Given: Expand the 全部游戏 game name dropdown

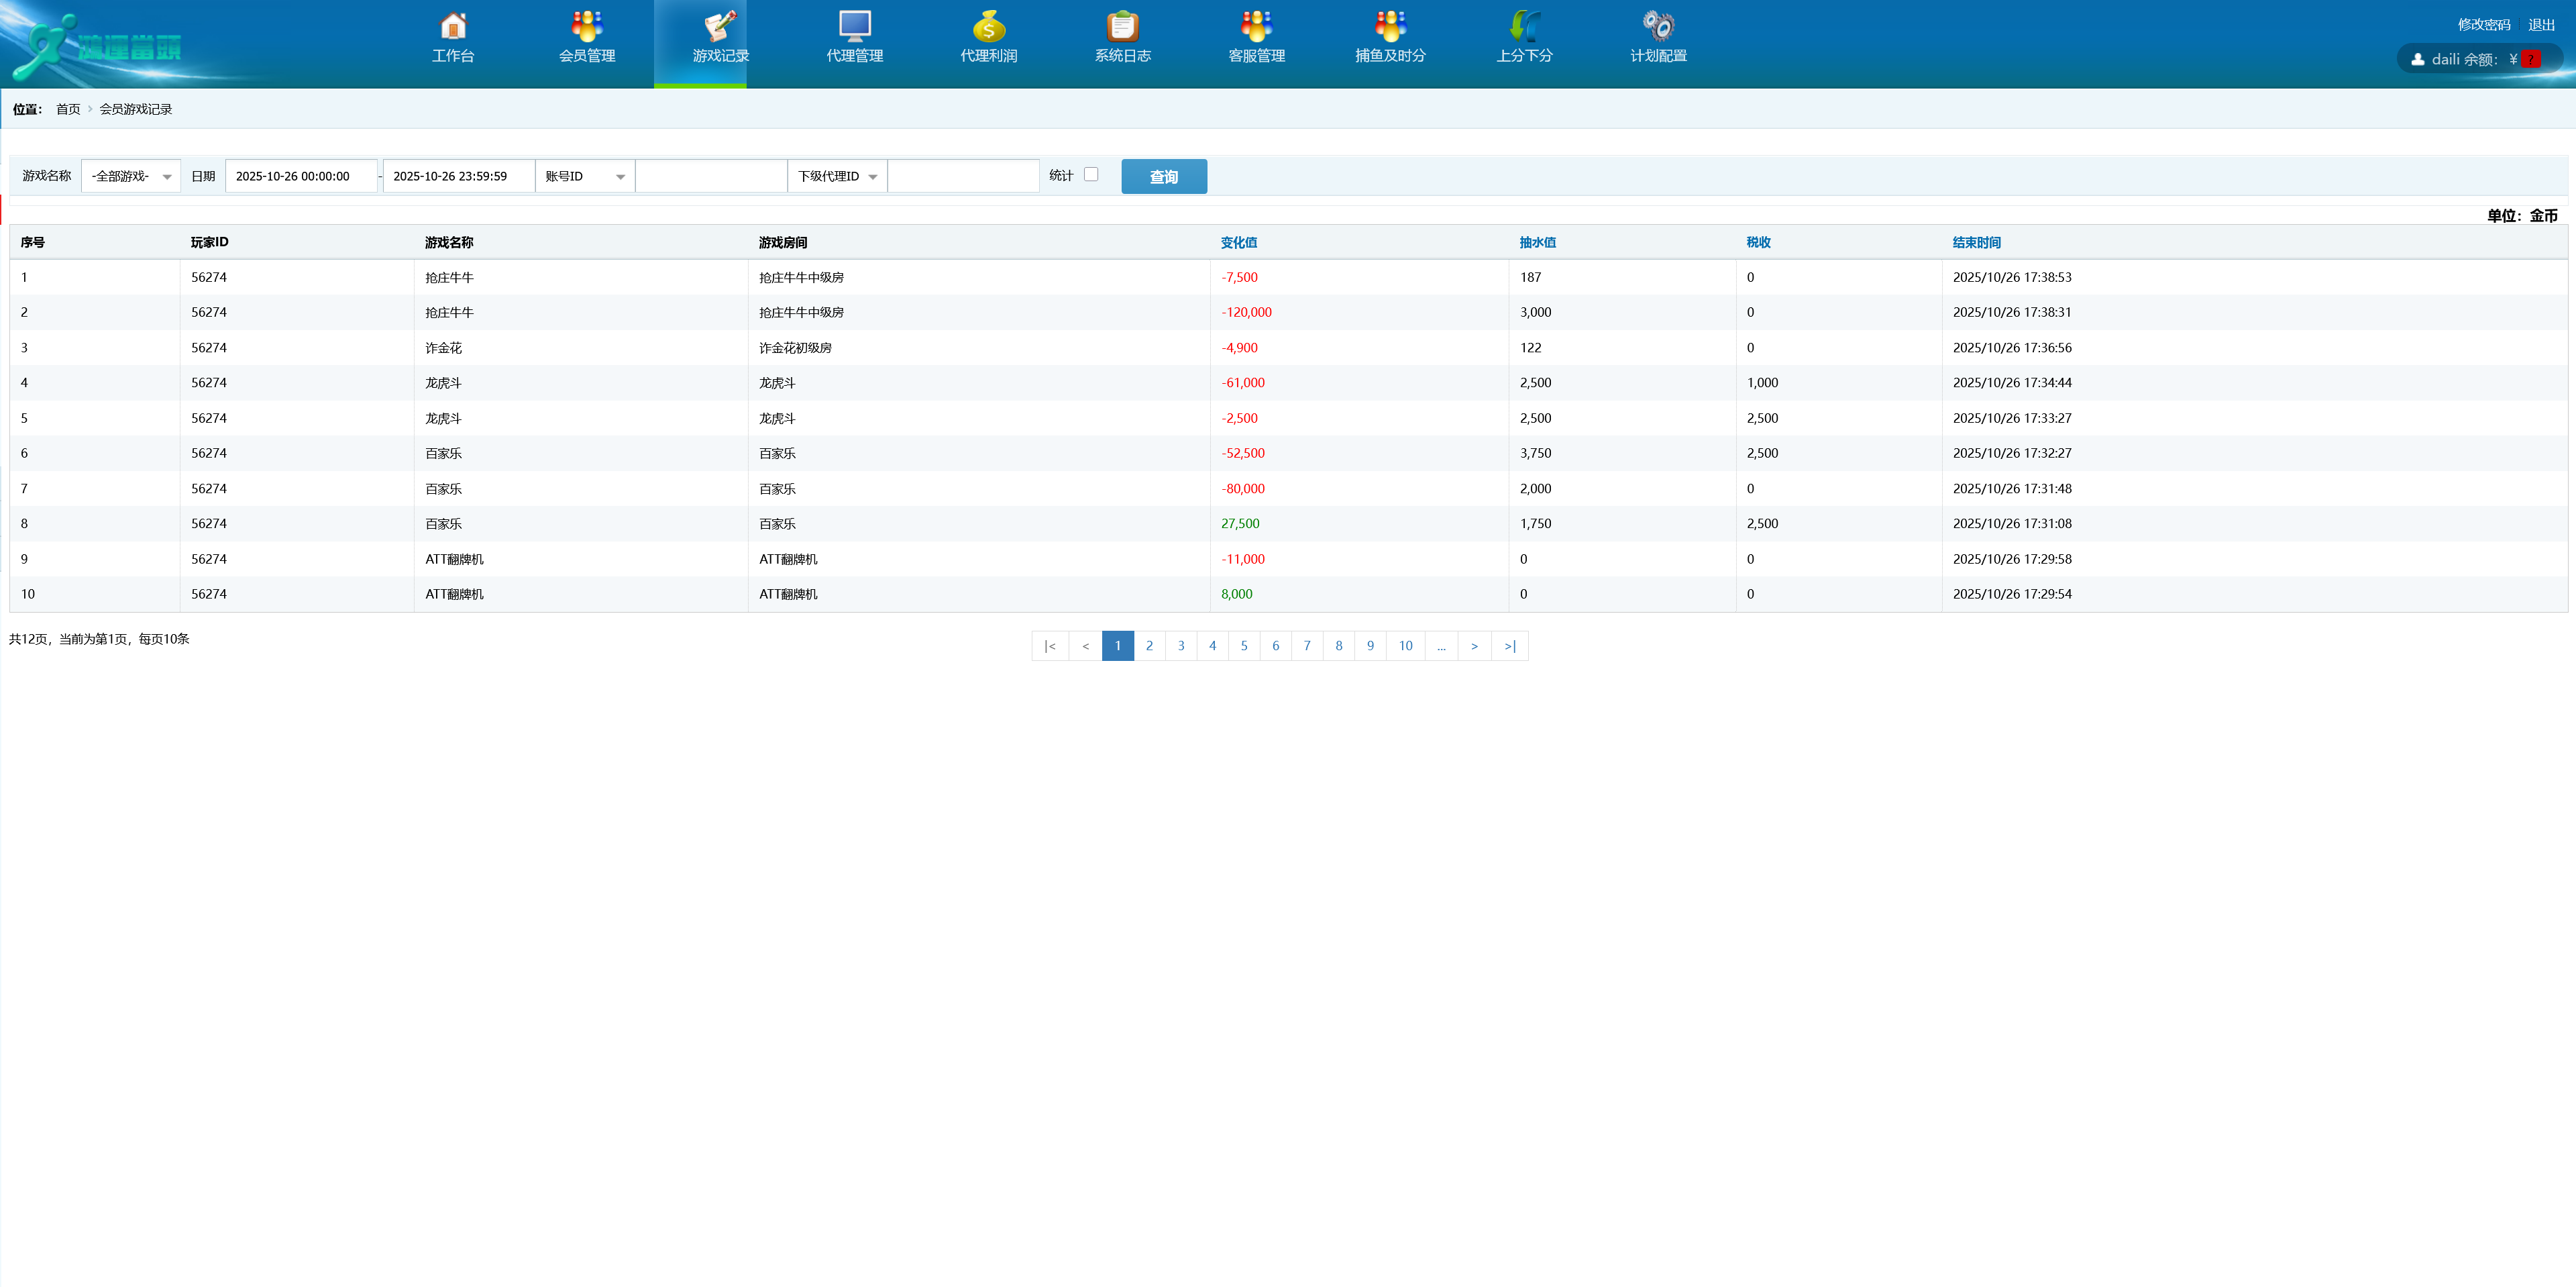Looking at the screenshot, I should click(x=131, y=176).
